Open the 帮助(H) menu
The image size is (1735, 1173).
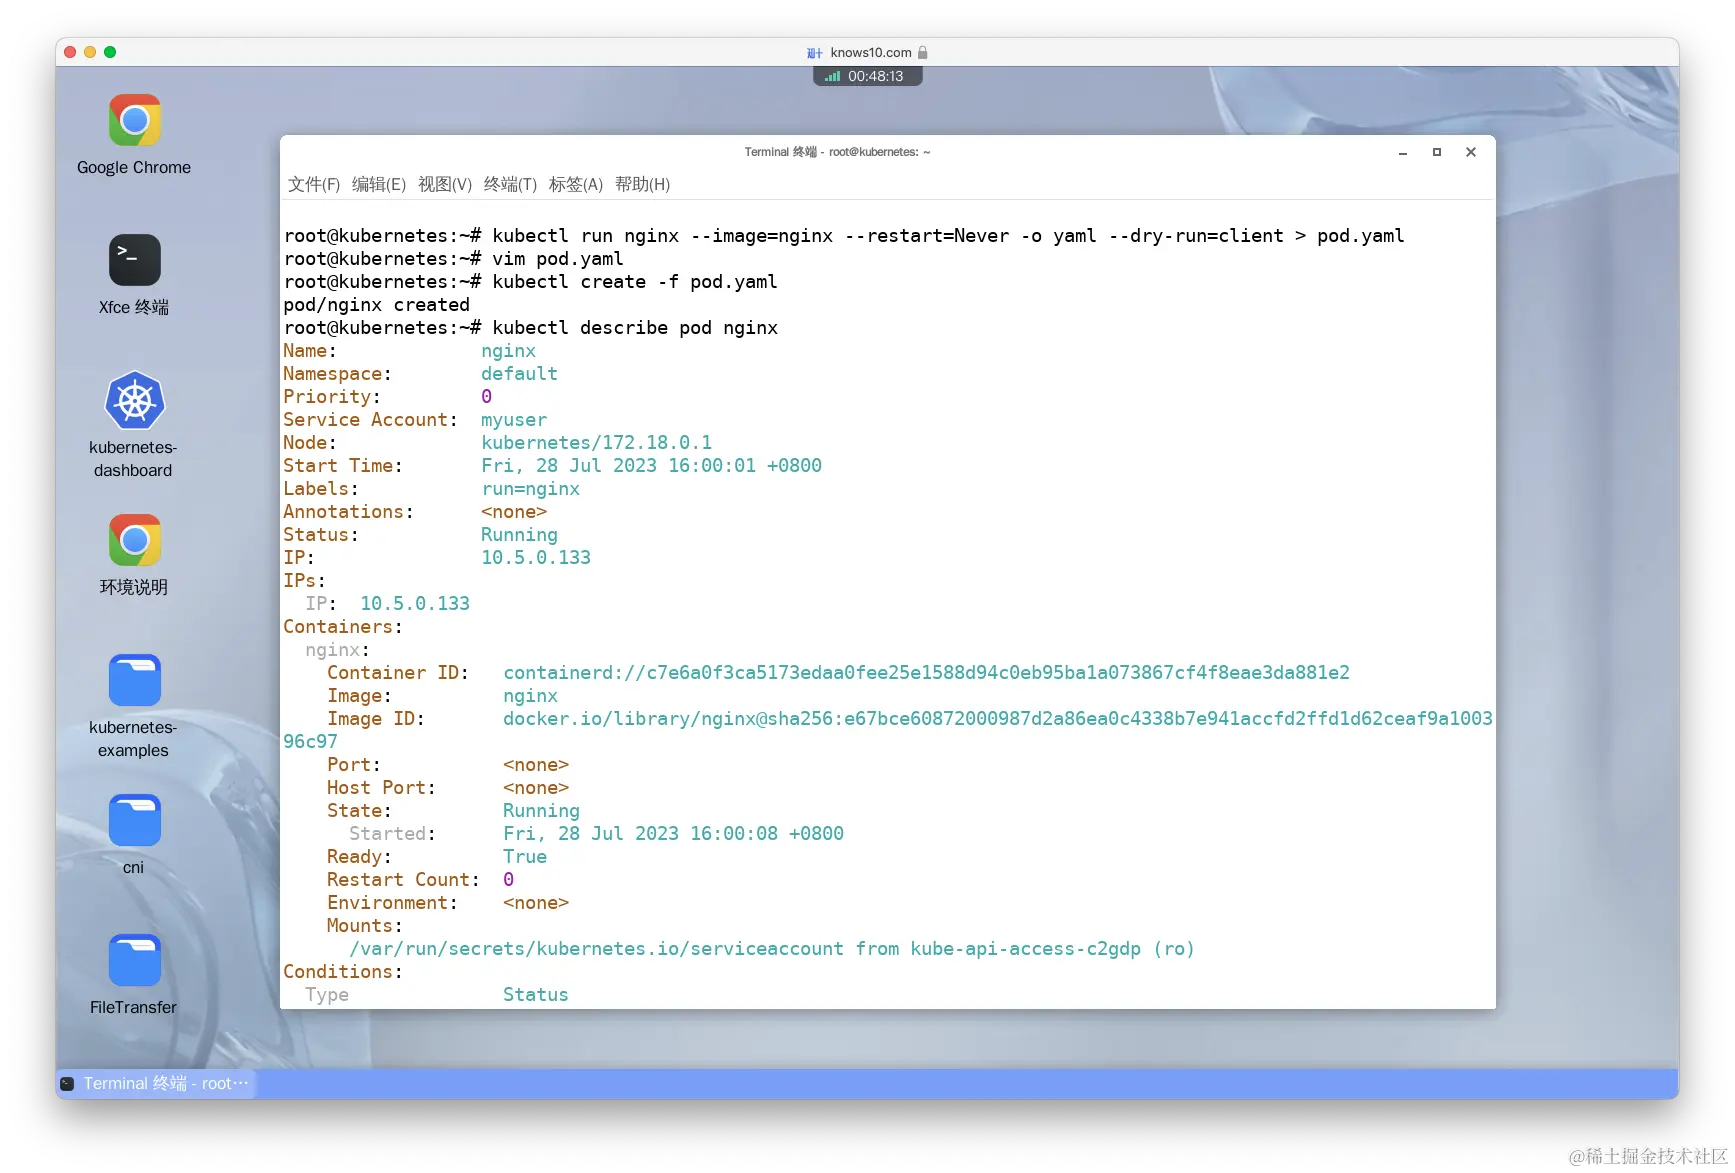point(643,184)
